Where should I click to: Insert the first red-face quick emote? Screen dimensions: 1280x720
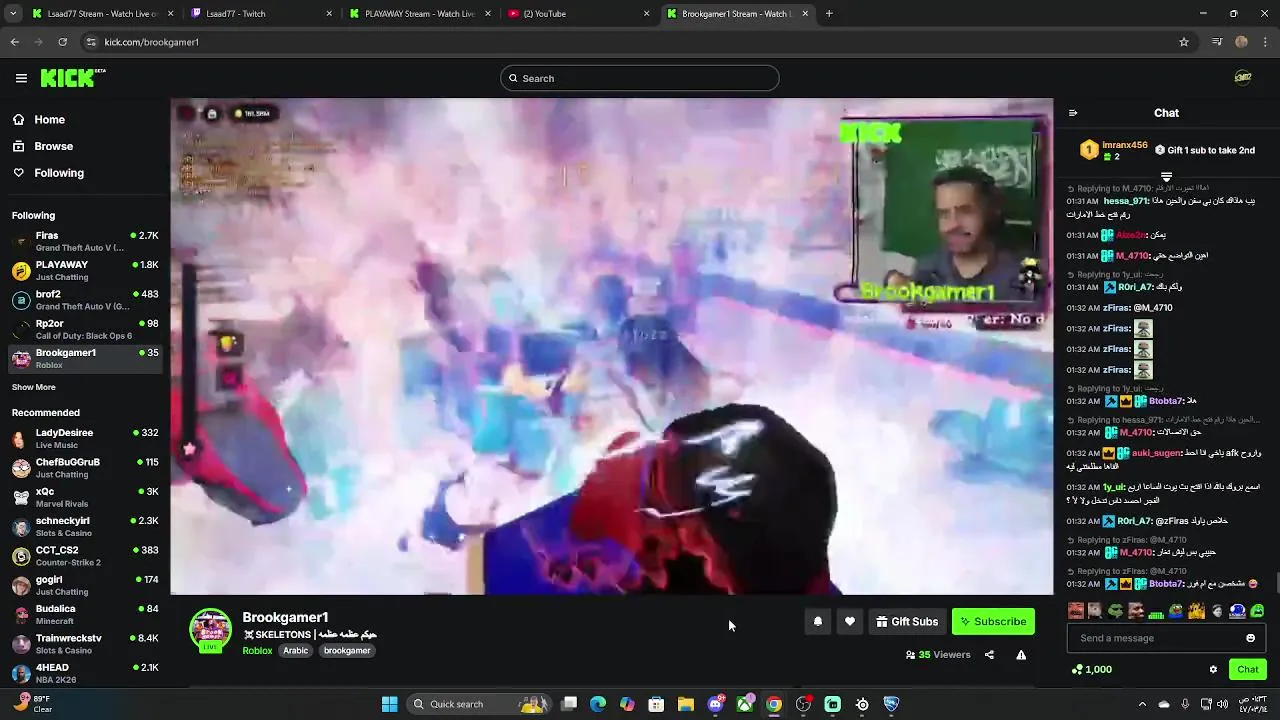pyautogui.click(x=1076, y=610)
